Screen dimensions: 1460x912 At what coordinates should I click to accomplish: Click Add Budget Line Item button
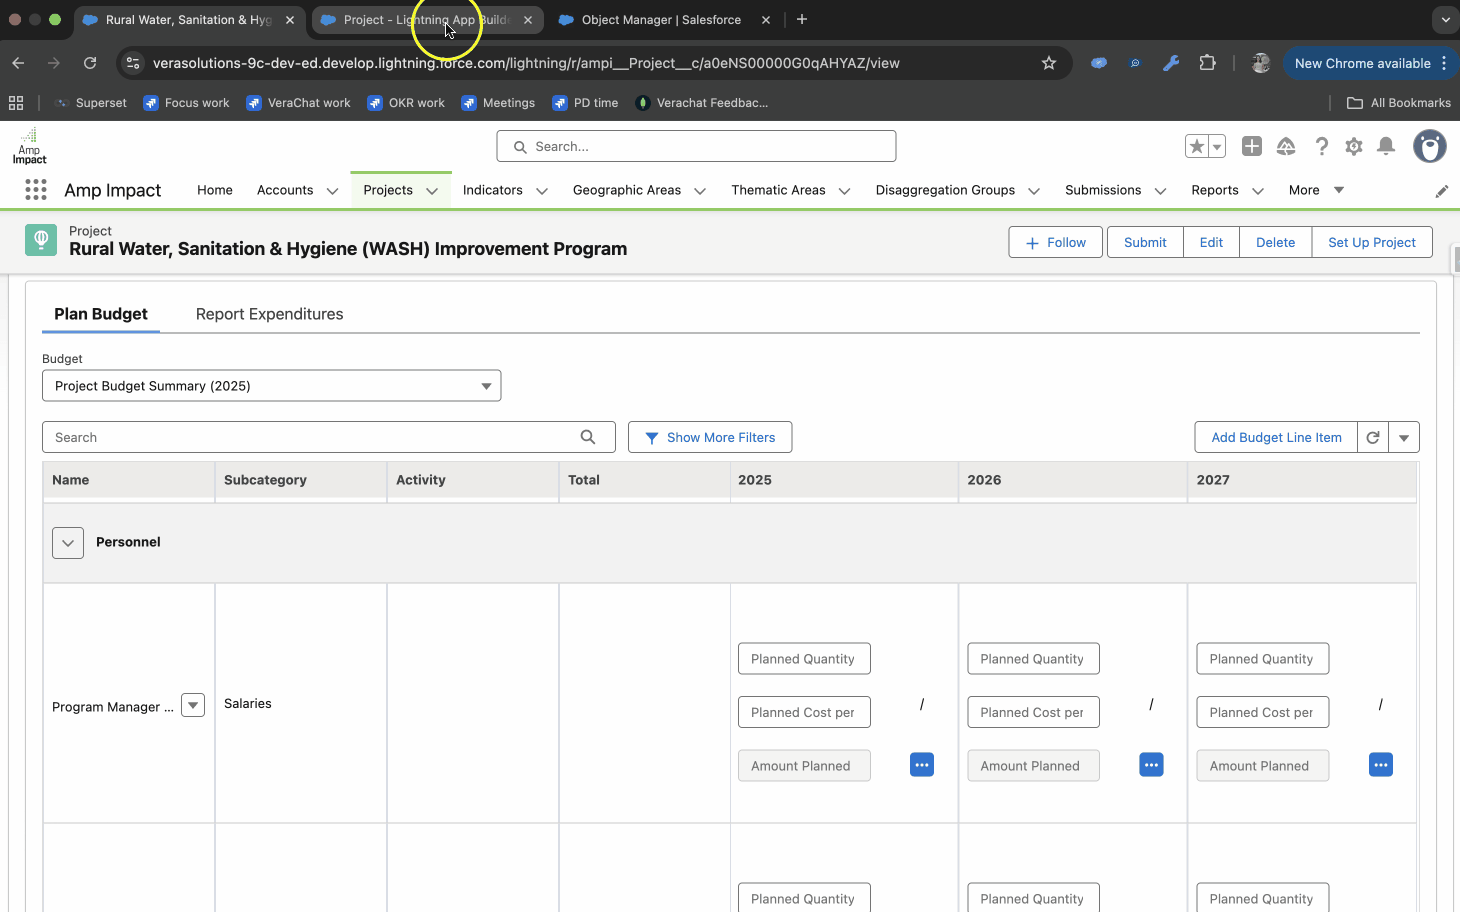click(1276, 437)
